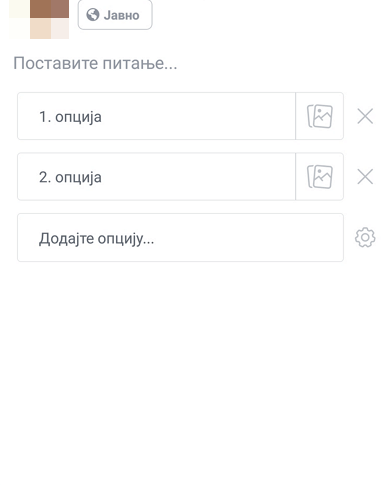The width and height of the screenshot is (389, 485).
Task: Add a third poll option entry
Action: pos(180,237)
